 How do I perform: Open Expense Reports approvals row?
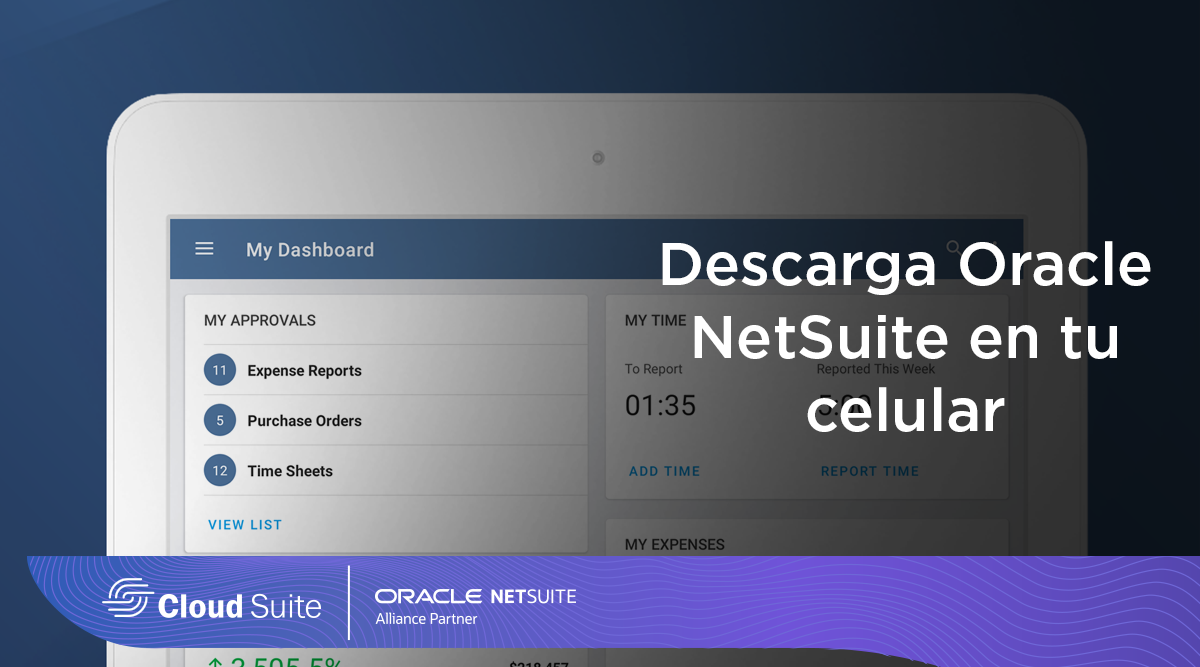point(395,370)
